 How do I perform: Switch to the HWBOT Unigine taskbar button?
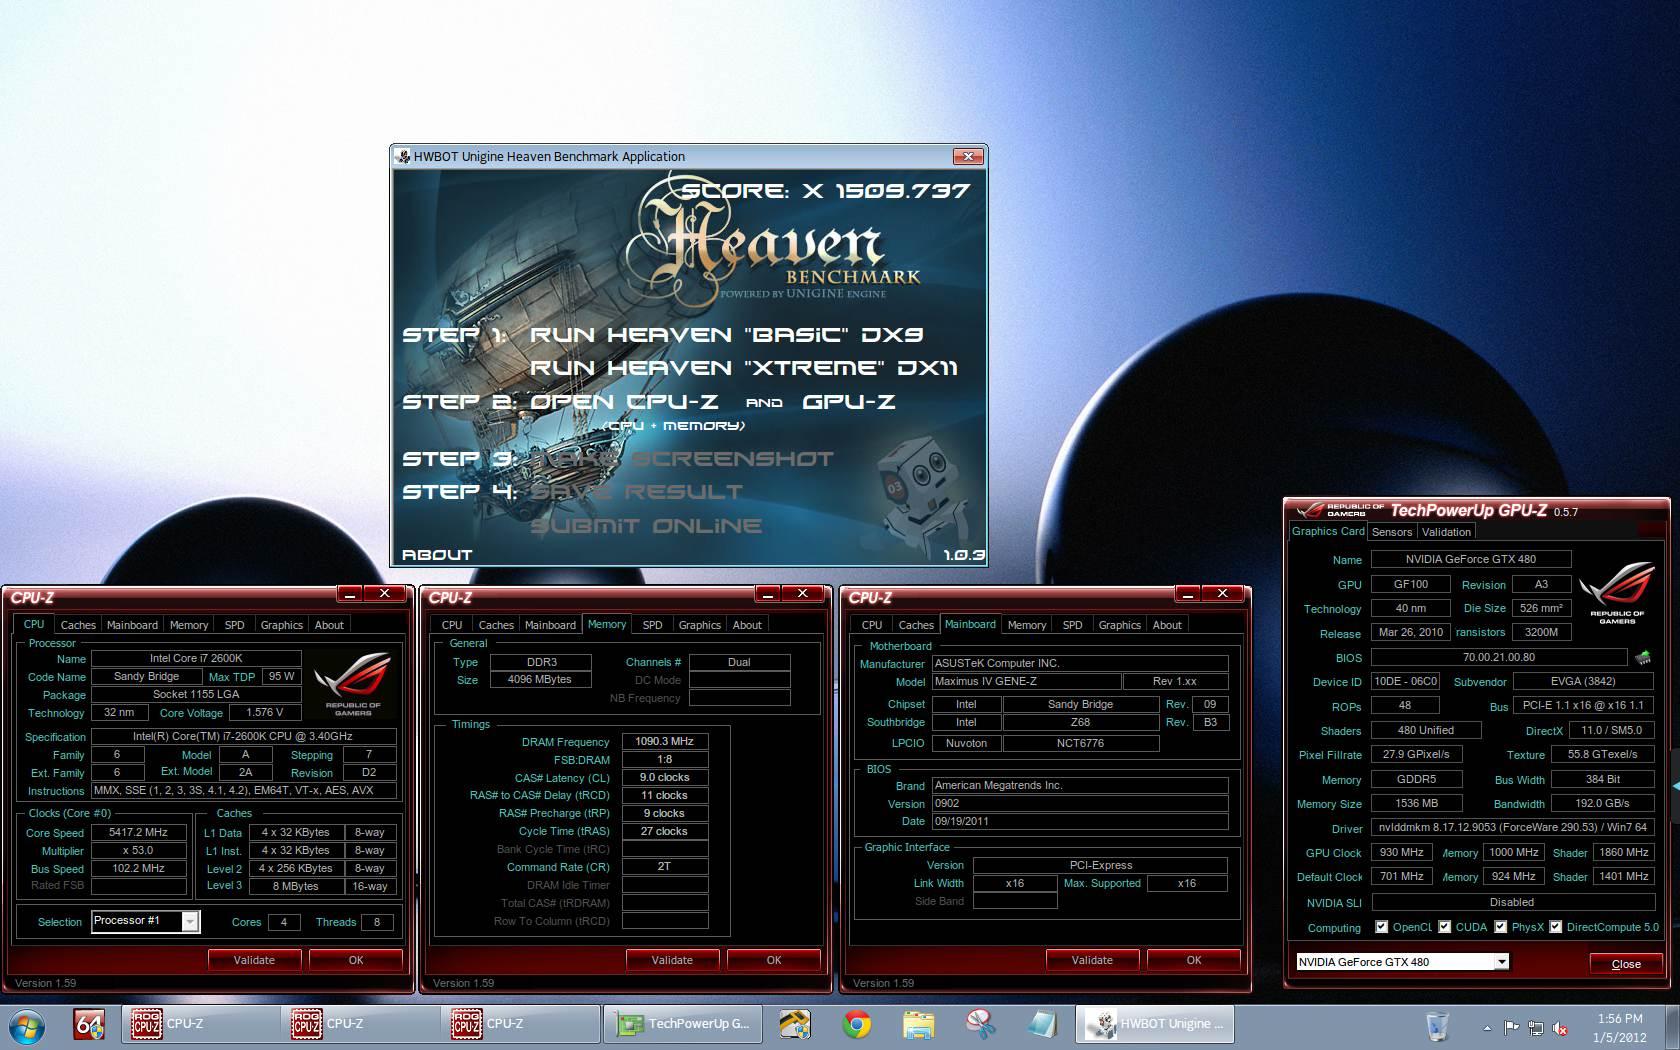pyautogui.click(x=1155, y=1025)
